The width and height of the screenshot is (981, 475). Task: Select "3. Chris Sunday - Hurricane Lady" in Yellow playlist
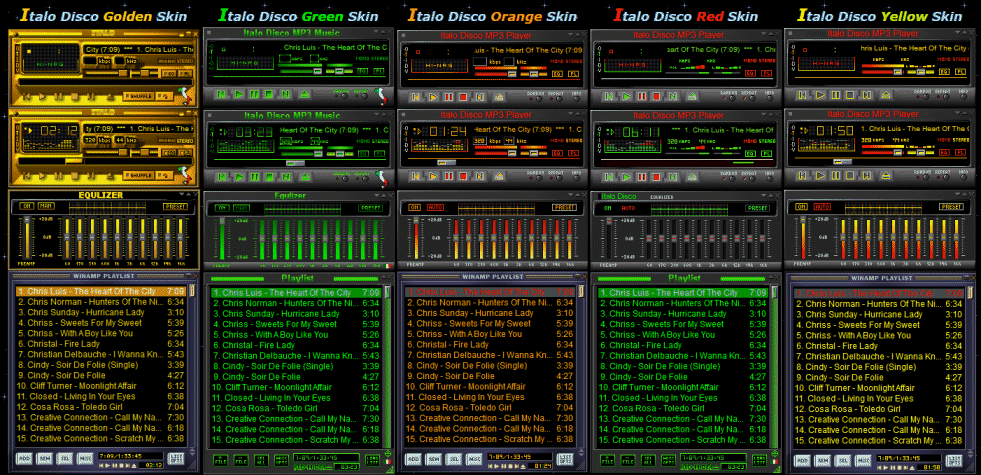(878, 314)
